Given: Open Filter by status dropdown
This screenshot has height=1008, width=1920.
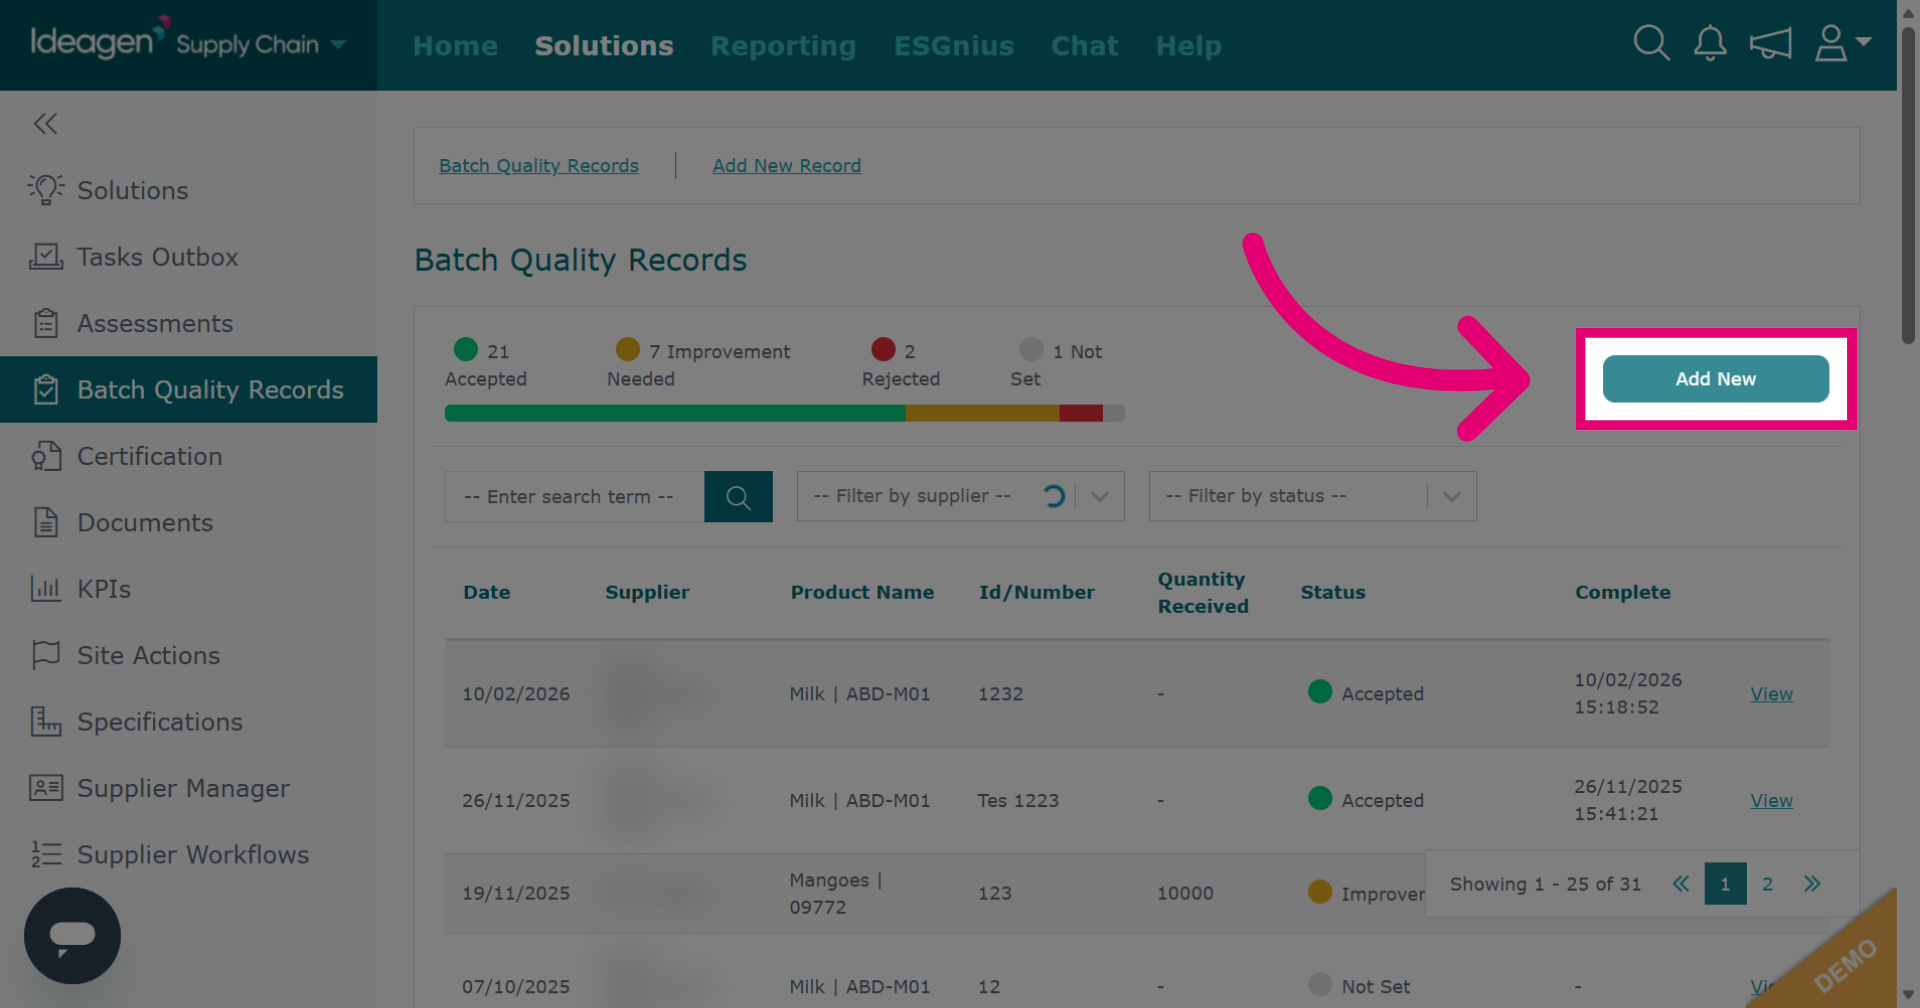Looking at the screenshot, I should click(1312, 496).
